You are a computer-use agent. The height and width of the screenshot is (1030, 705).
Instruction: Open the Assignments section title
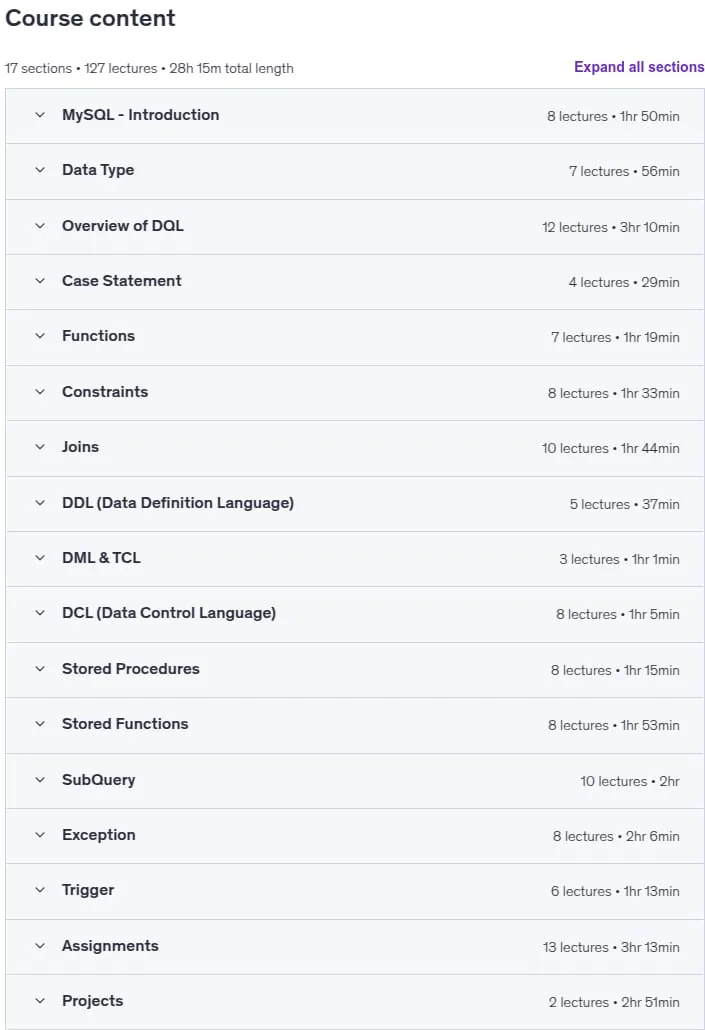pos(110,946)
